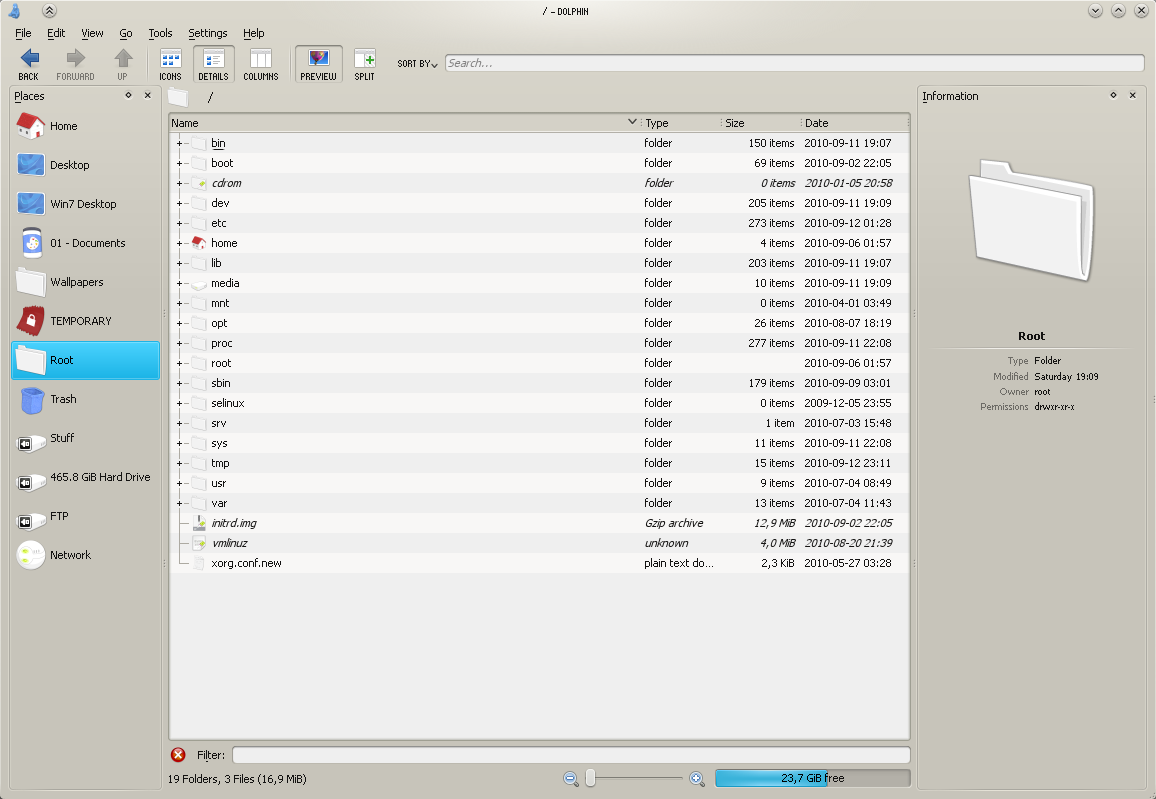The height and width of the screenshot is (799, 1156).
Task: Float the Places panel
Action: 128,95
